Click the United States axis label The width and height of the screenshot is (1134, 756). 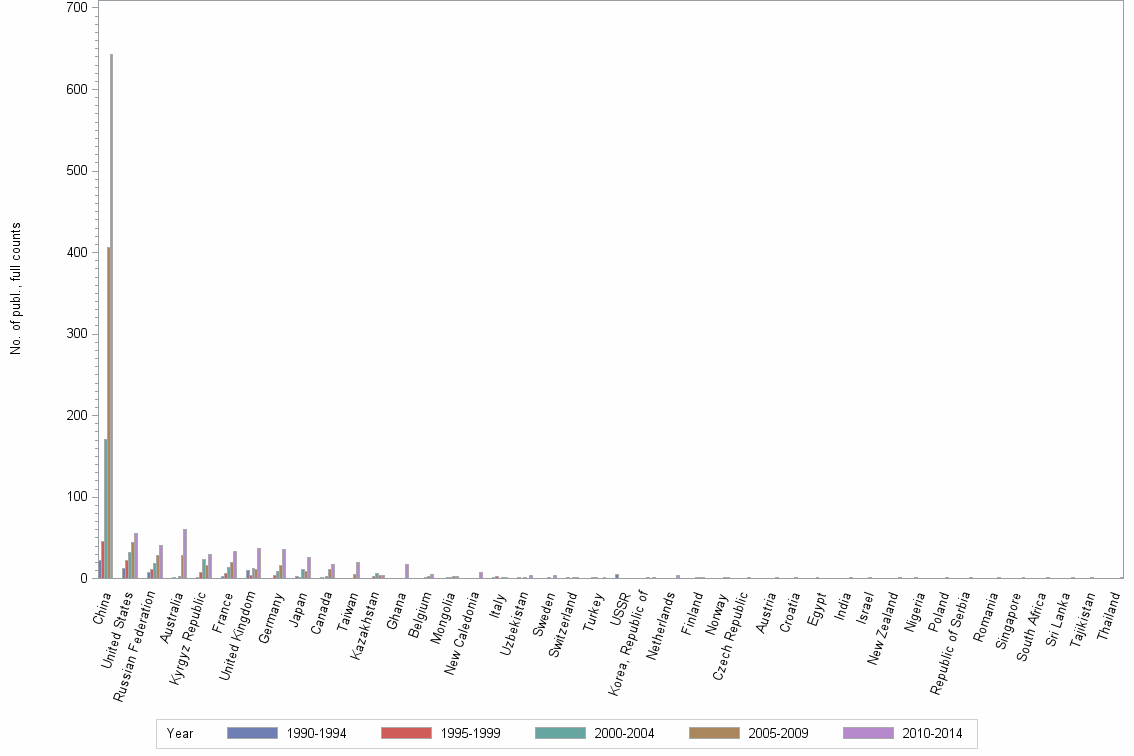(x=117, y=627)
